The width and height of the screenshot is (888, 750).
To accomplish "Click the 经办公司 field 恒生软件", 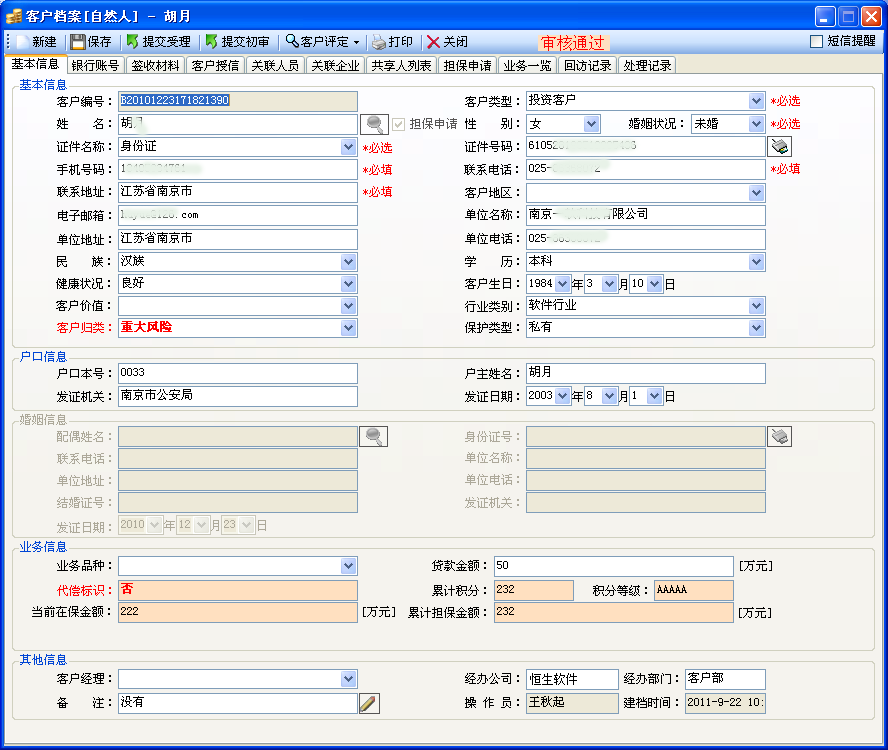I will click(x=572, y=679).
